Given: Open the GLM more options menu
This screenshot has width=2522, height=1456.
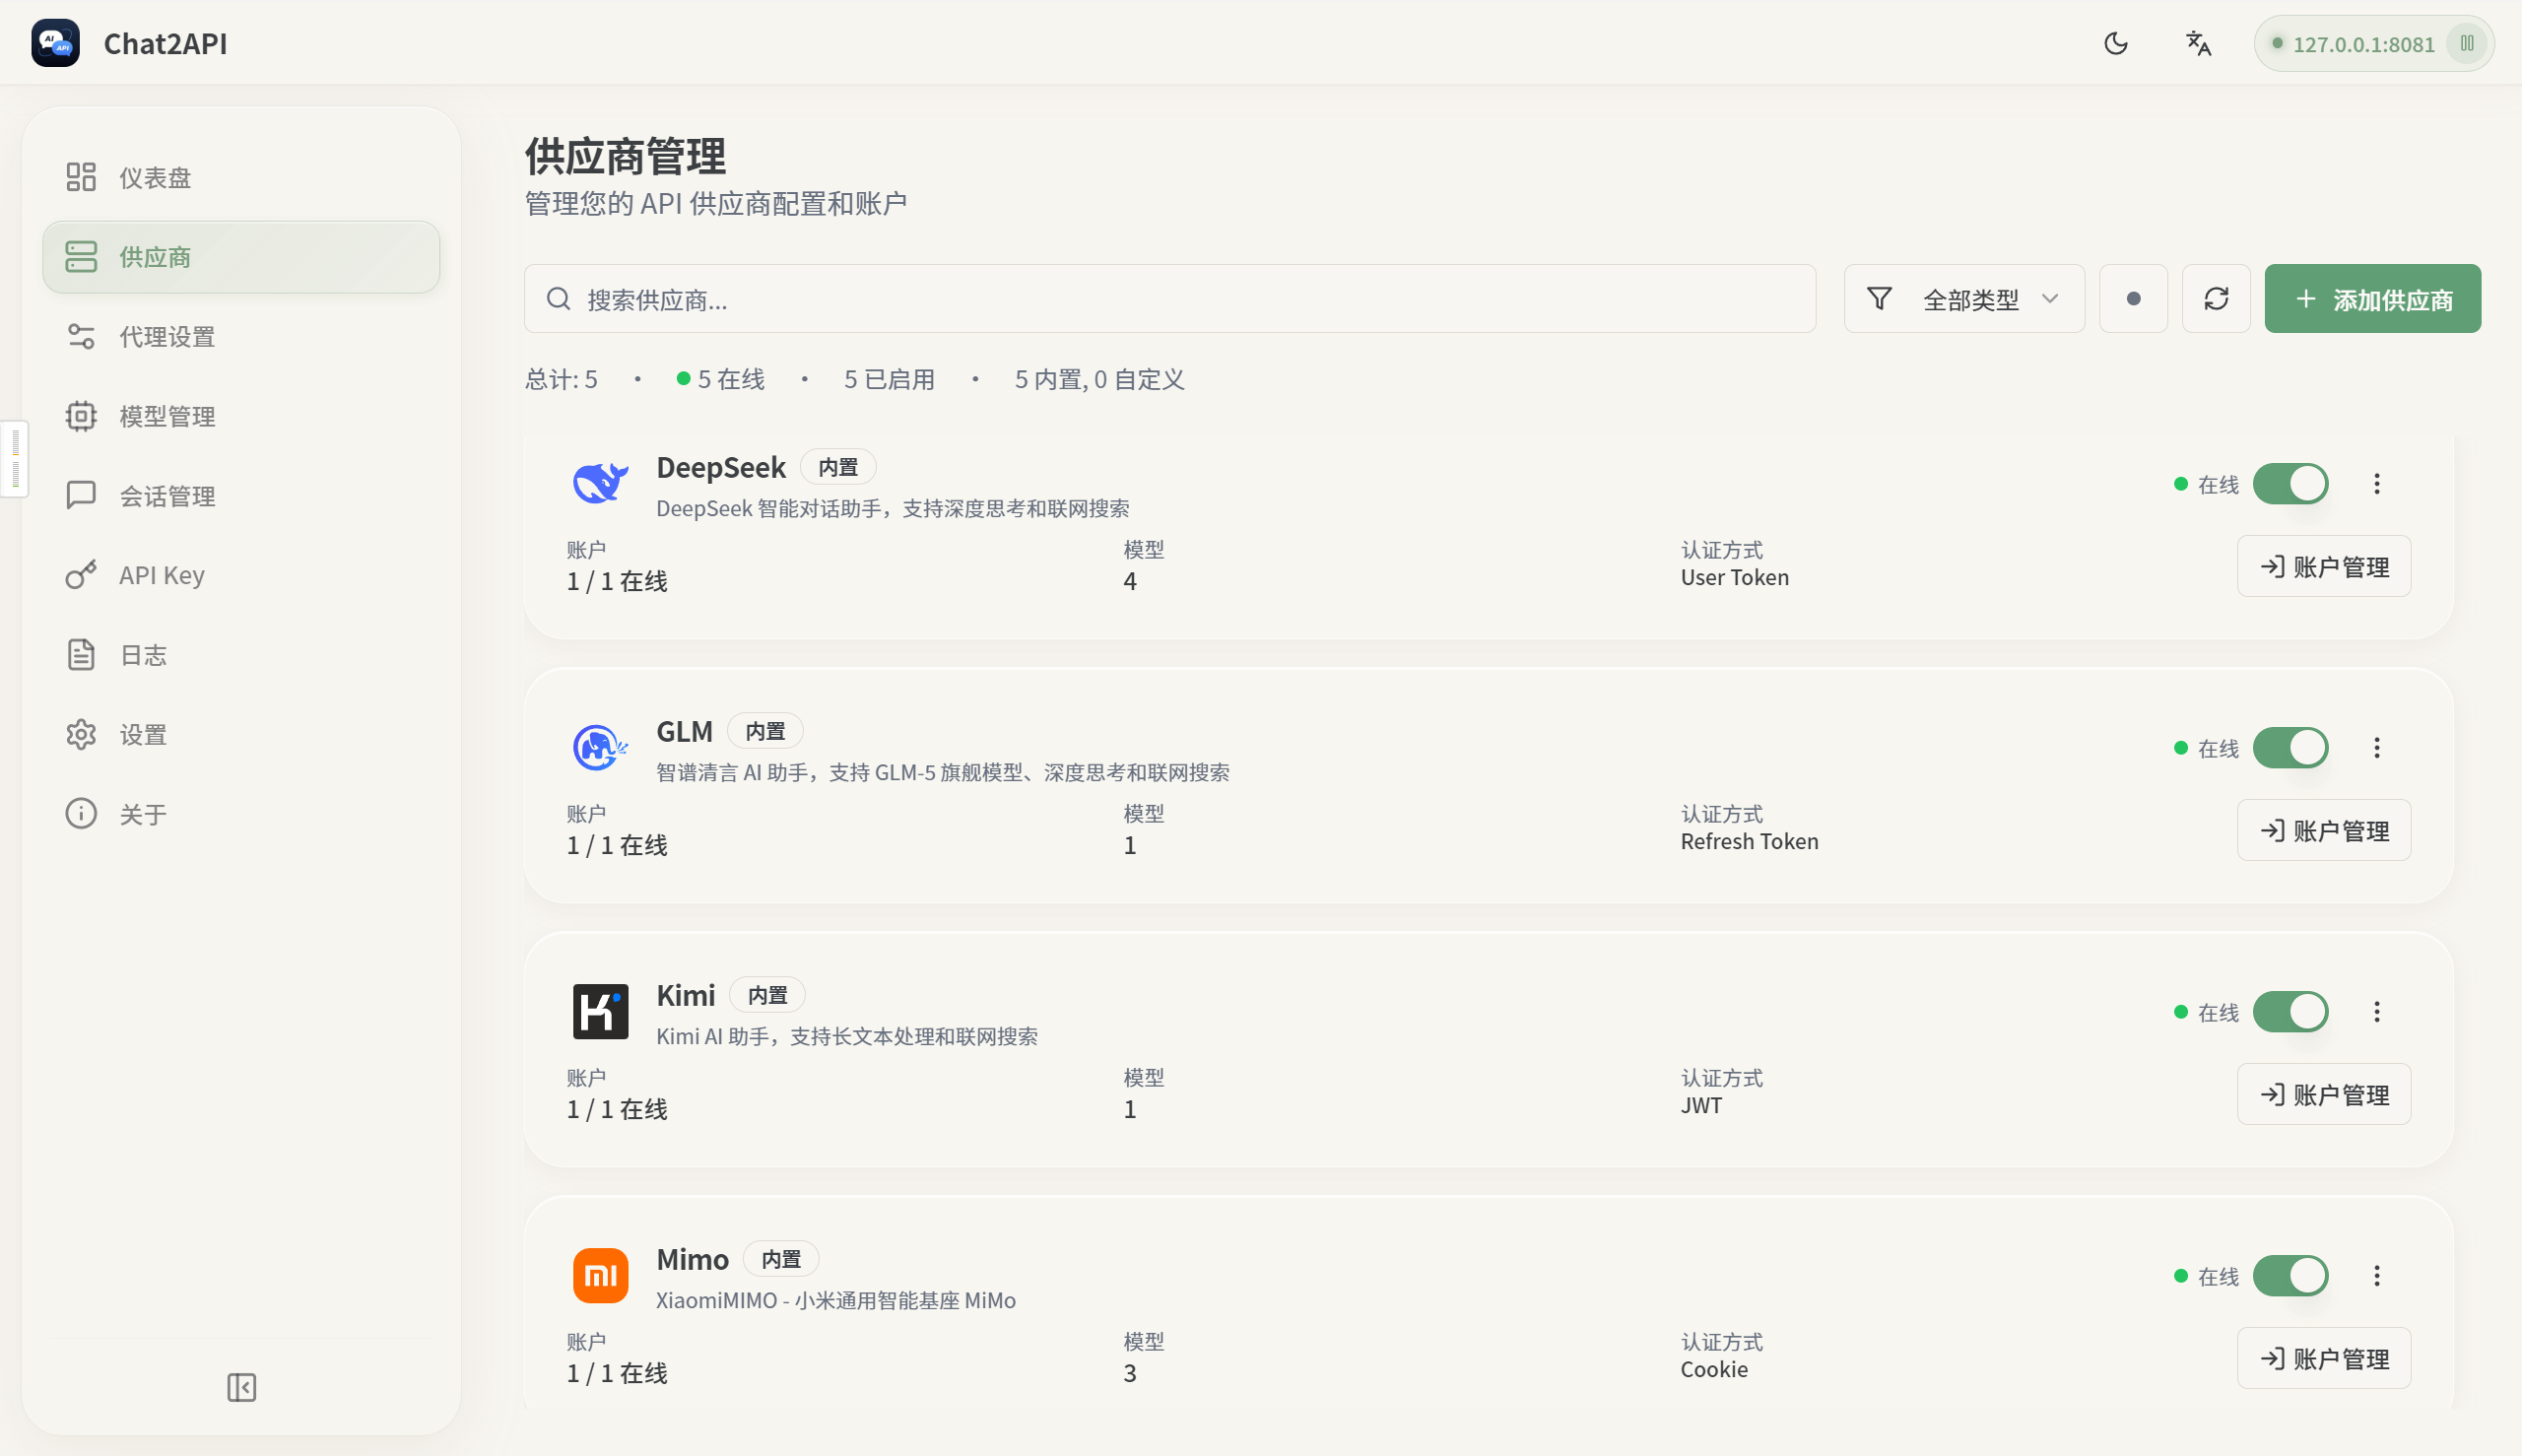Looking at the screenshot, I should [x=2376, y=748].
